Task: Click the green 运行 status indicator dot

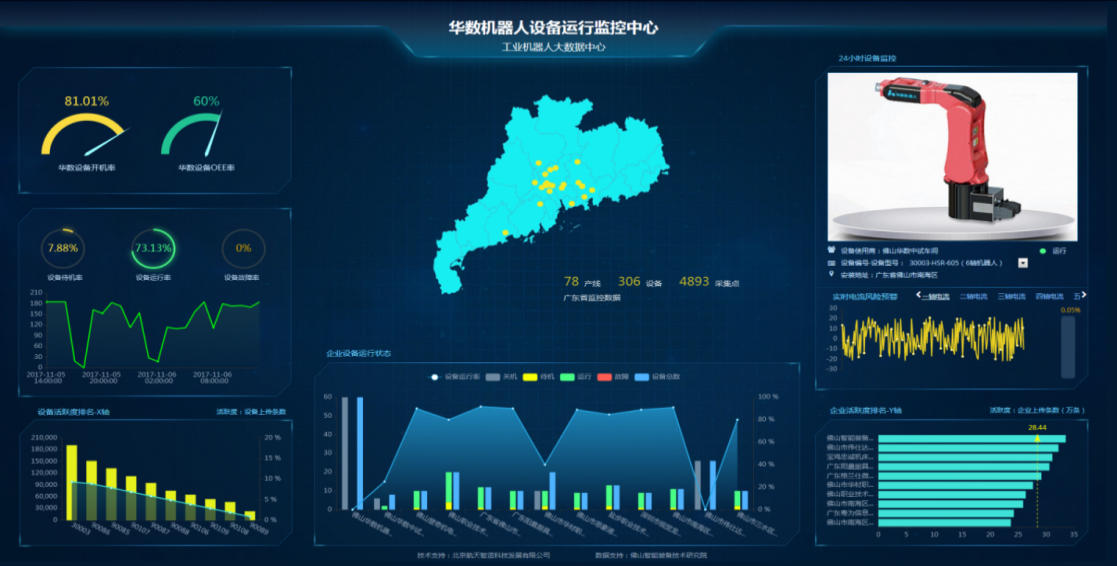Action: [x=1042, y=250]
